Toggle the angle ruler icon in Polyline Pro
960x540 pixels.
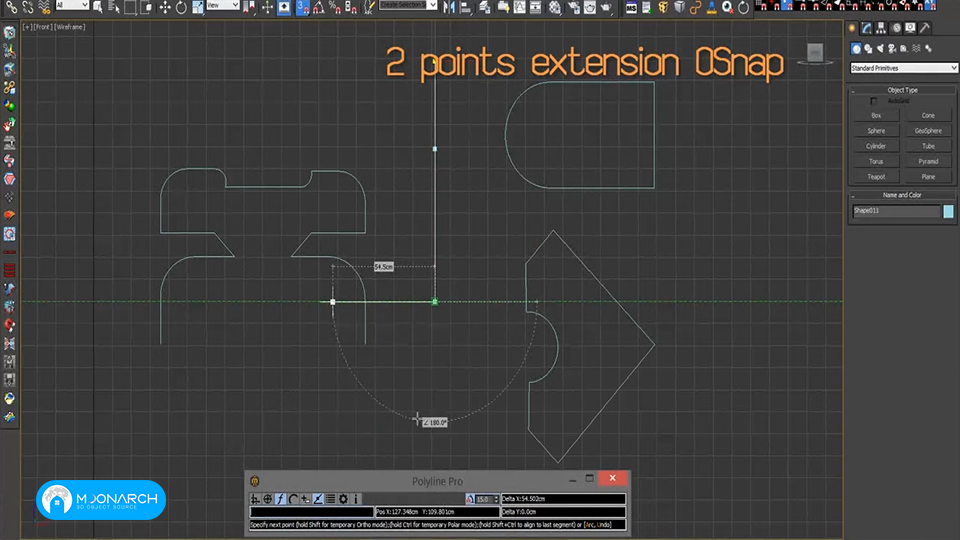point(318,499)
